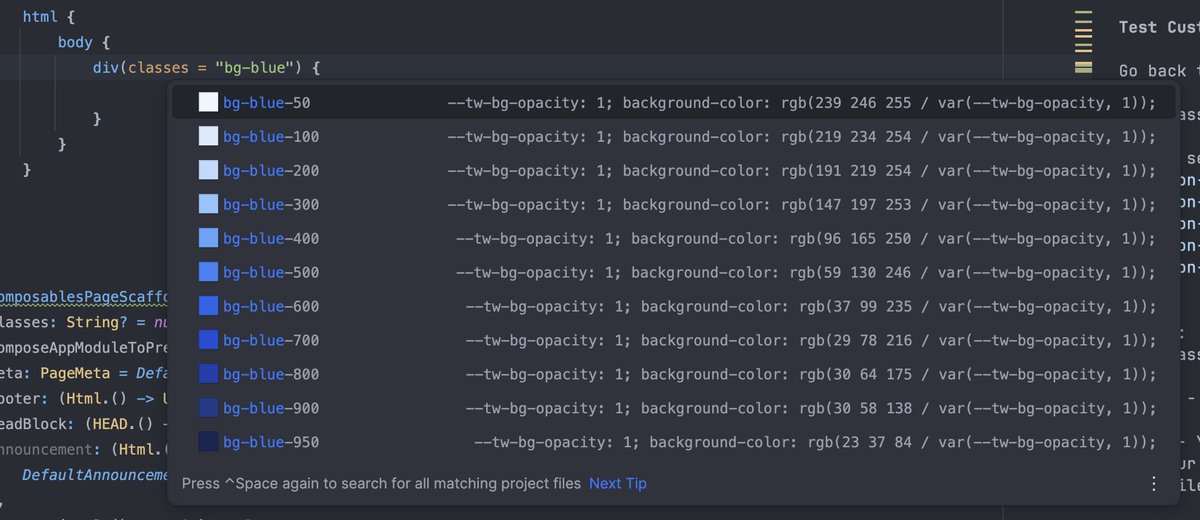The width and height of the screenshot is (1200, 520).
Task: Select the bg-blue-400 completion label
Action: click(271, 238)
